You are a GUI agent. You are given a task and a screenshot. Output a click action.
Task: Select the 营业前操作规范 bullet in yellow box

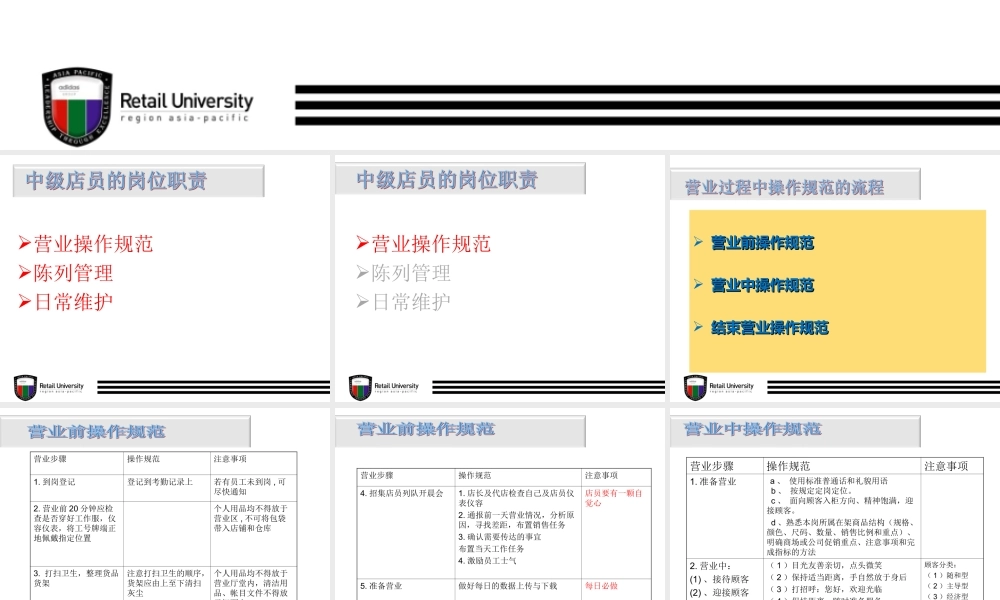(762, 243)
